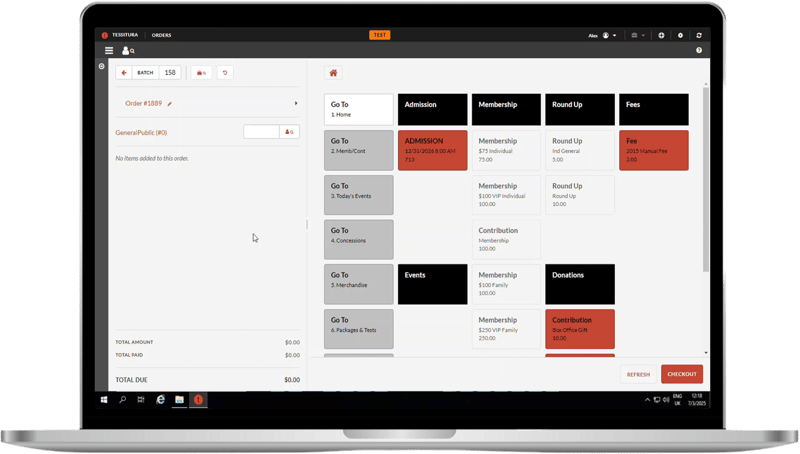
Task: Add Membership $100 Family tile
Action: 506,284
